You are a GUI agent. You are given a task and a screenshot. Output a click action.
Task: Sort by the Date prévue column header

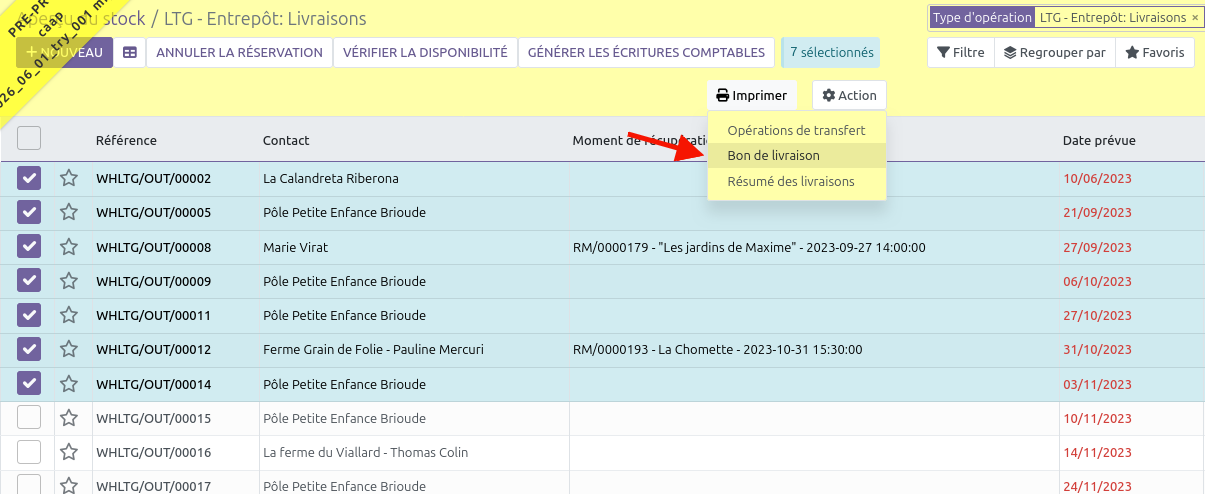pos(1099,140)
